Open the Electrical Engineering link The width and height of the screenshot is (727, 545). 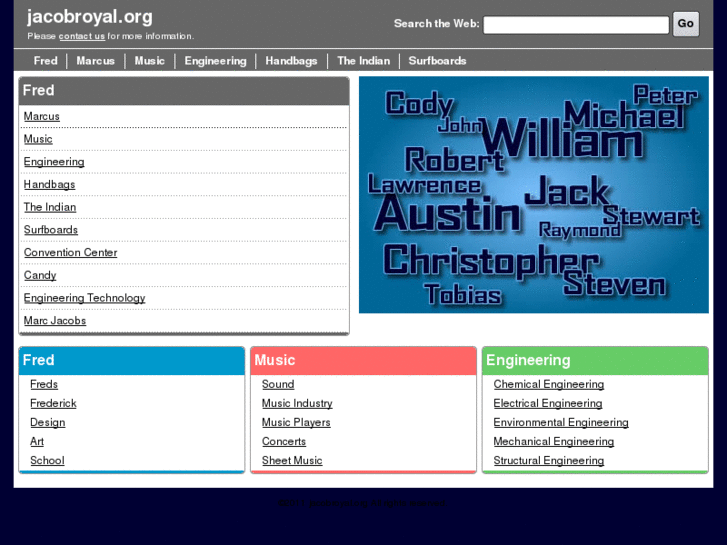pos(548,404)
